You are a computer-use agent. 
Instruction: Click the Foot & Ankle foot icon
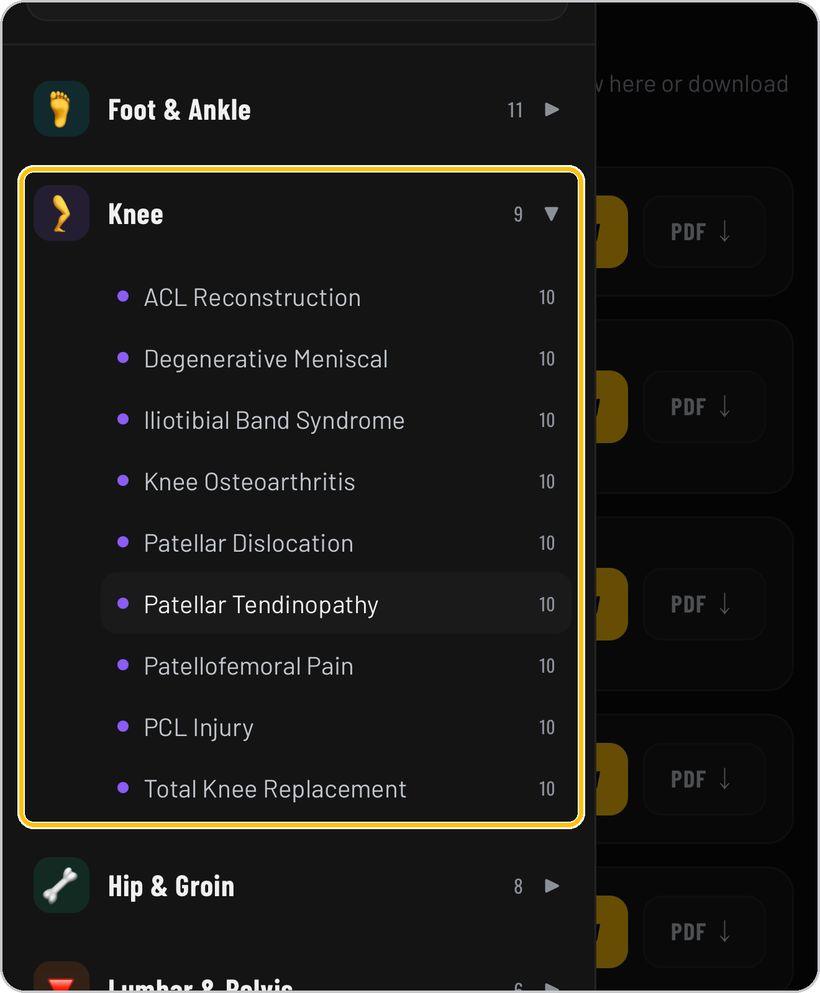pyautogui.click(x=61, y=109)
